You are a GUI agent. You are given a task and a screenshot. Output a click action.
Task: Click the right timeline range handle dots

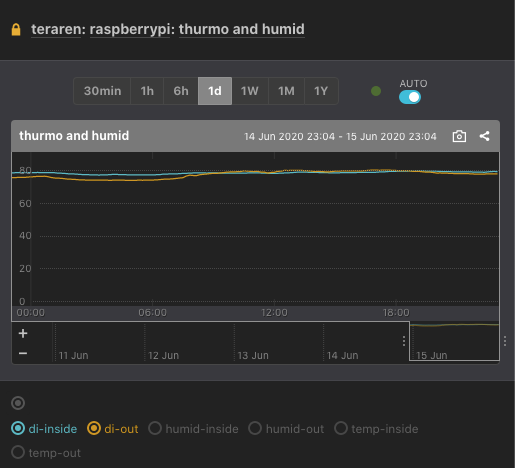[x=505, y=341]
